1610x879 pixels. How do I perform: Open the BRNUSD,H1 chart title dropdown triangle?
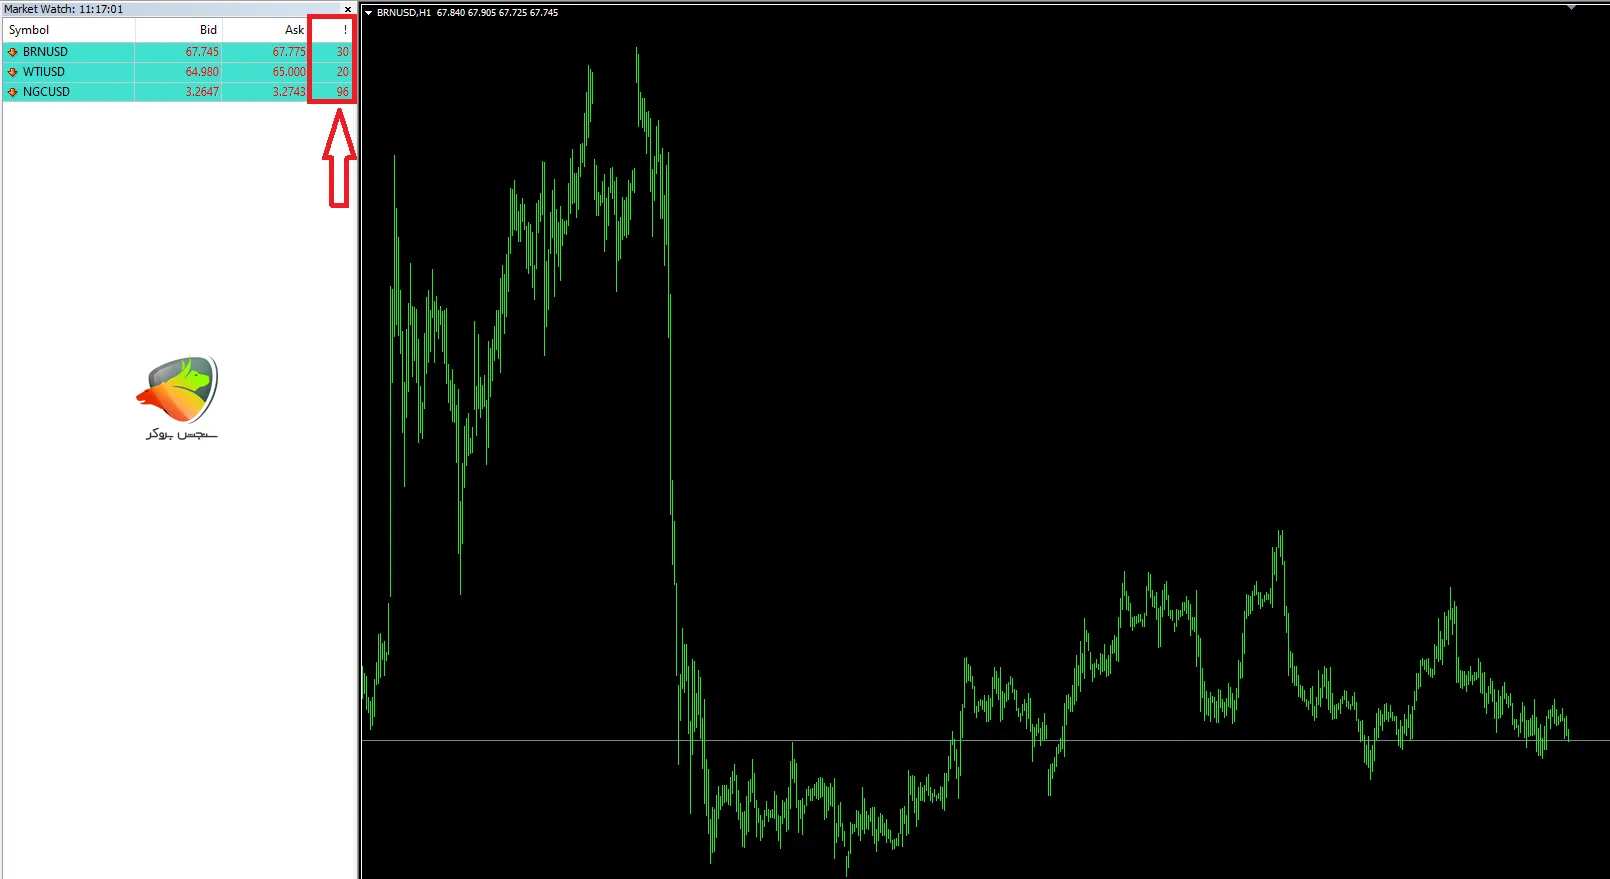tap(368, 13)
